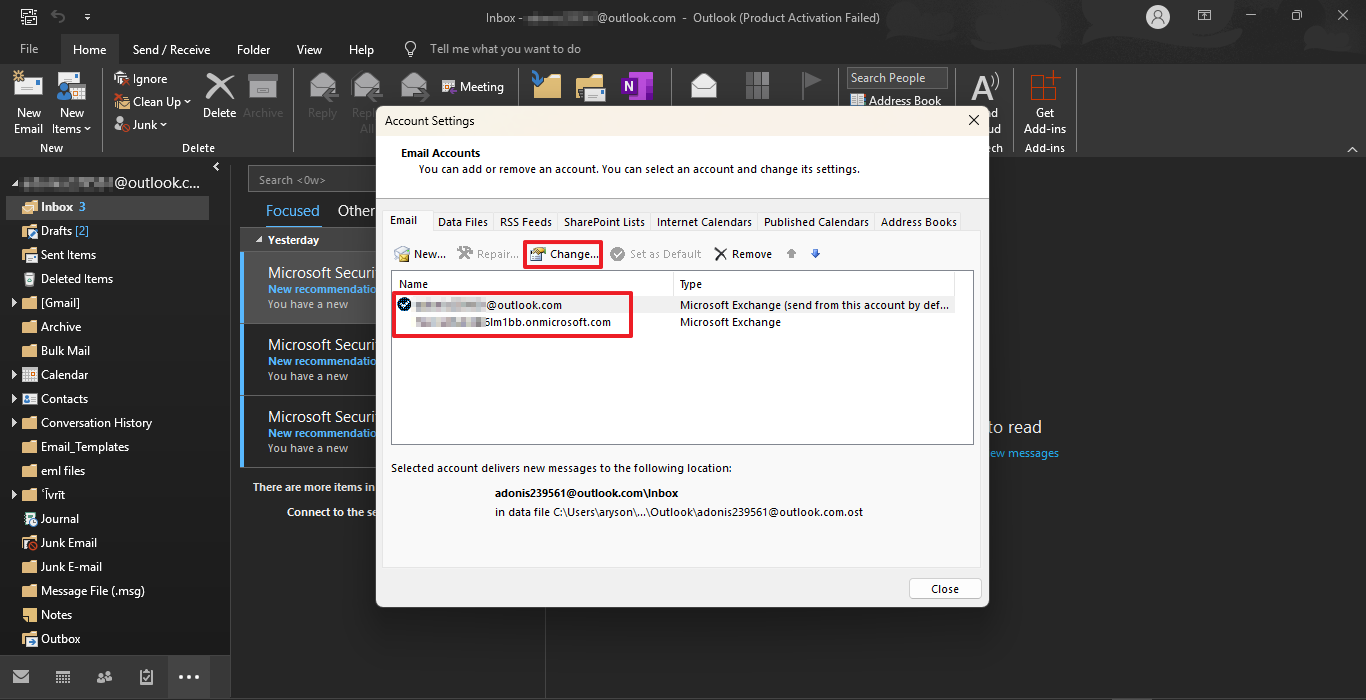Open the eml files folder
1366x700 pixels.
coord(108,471)
